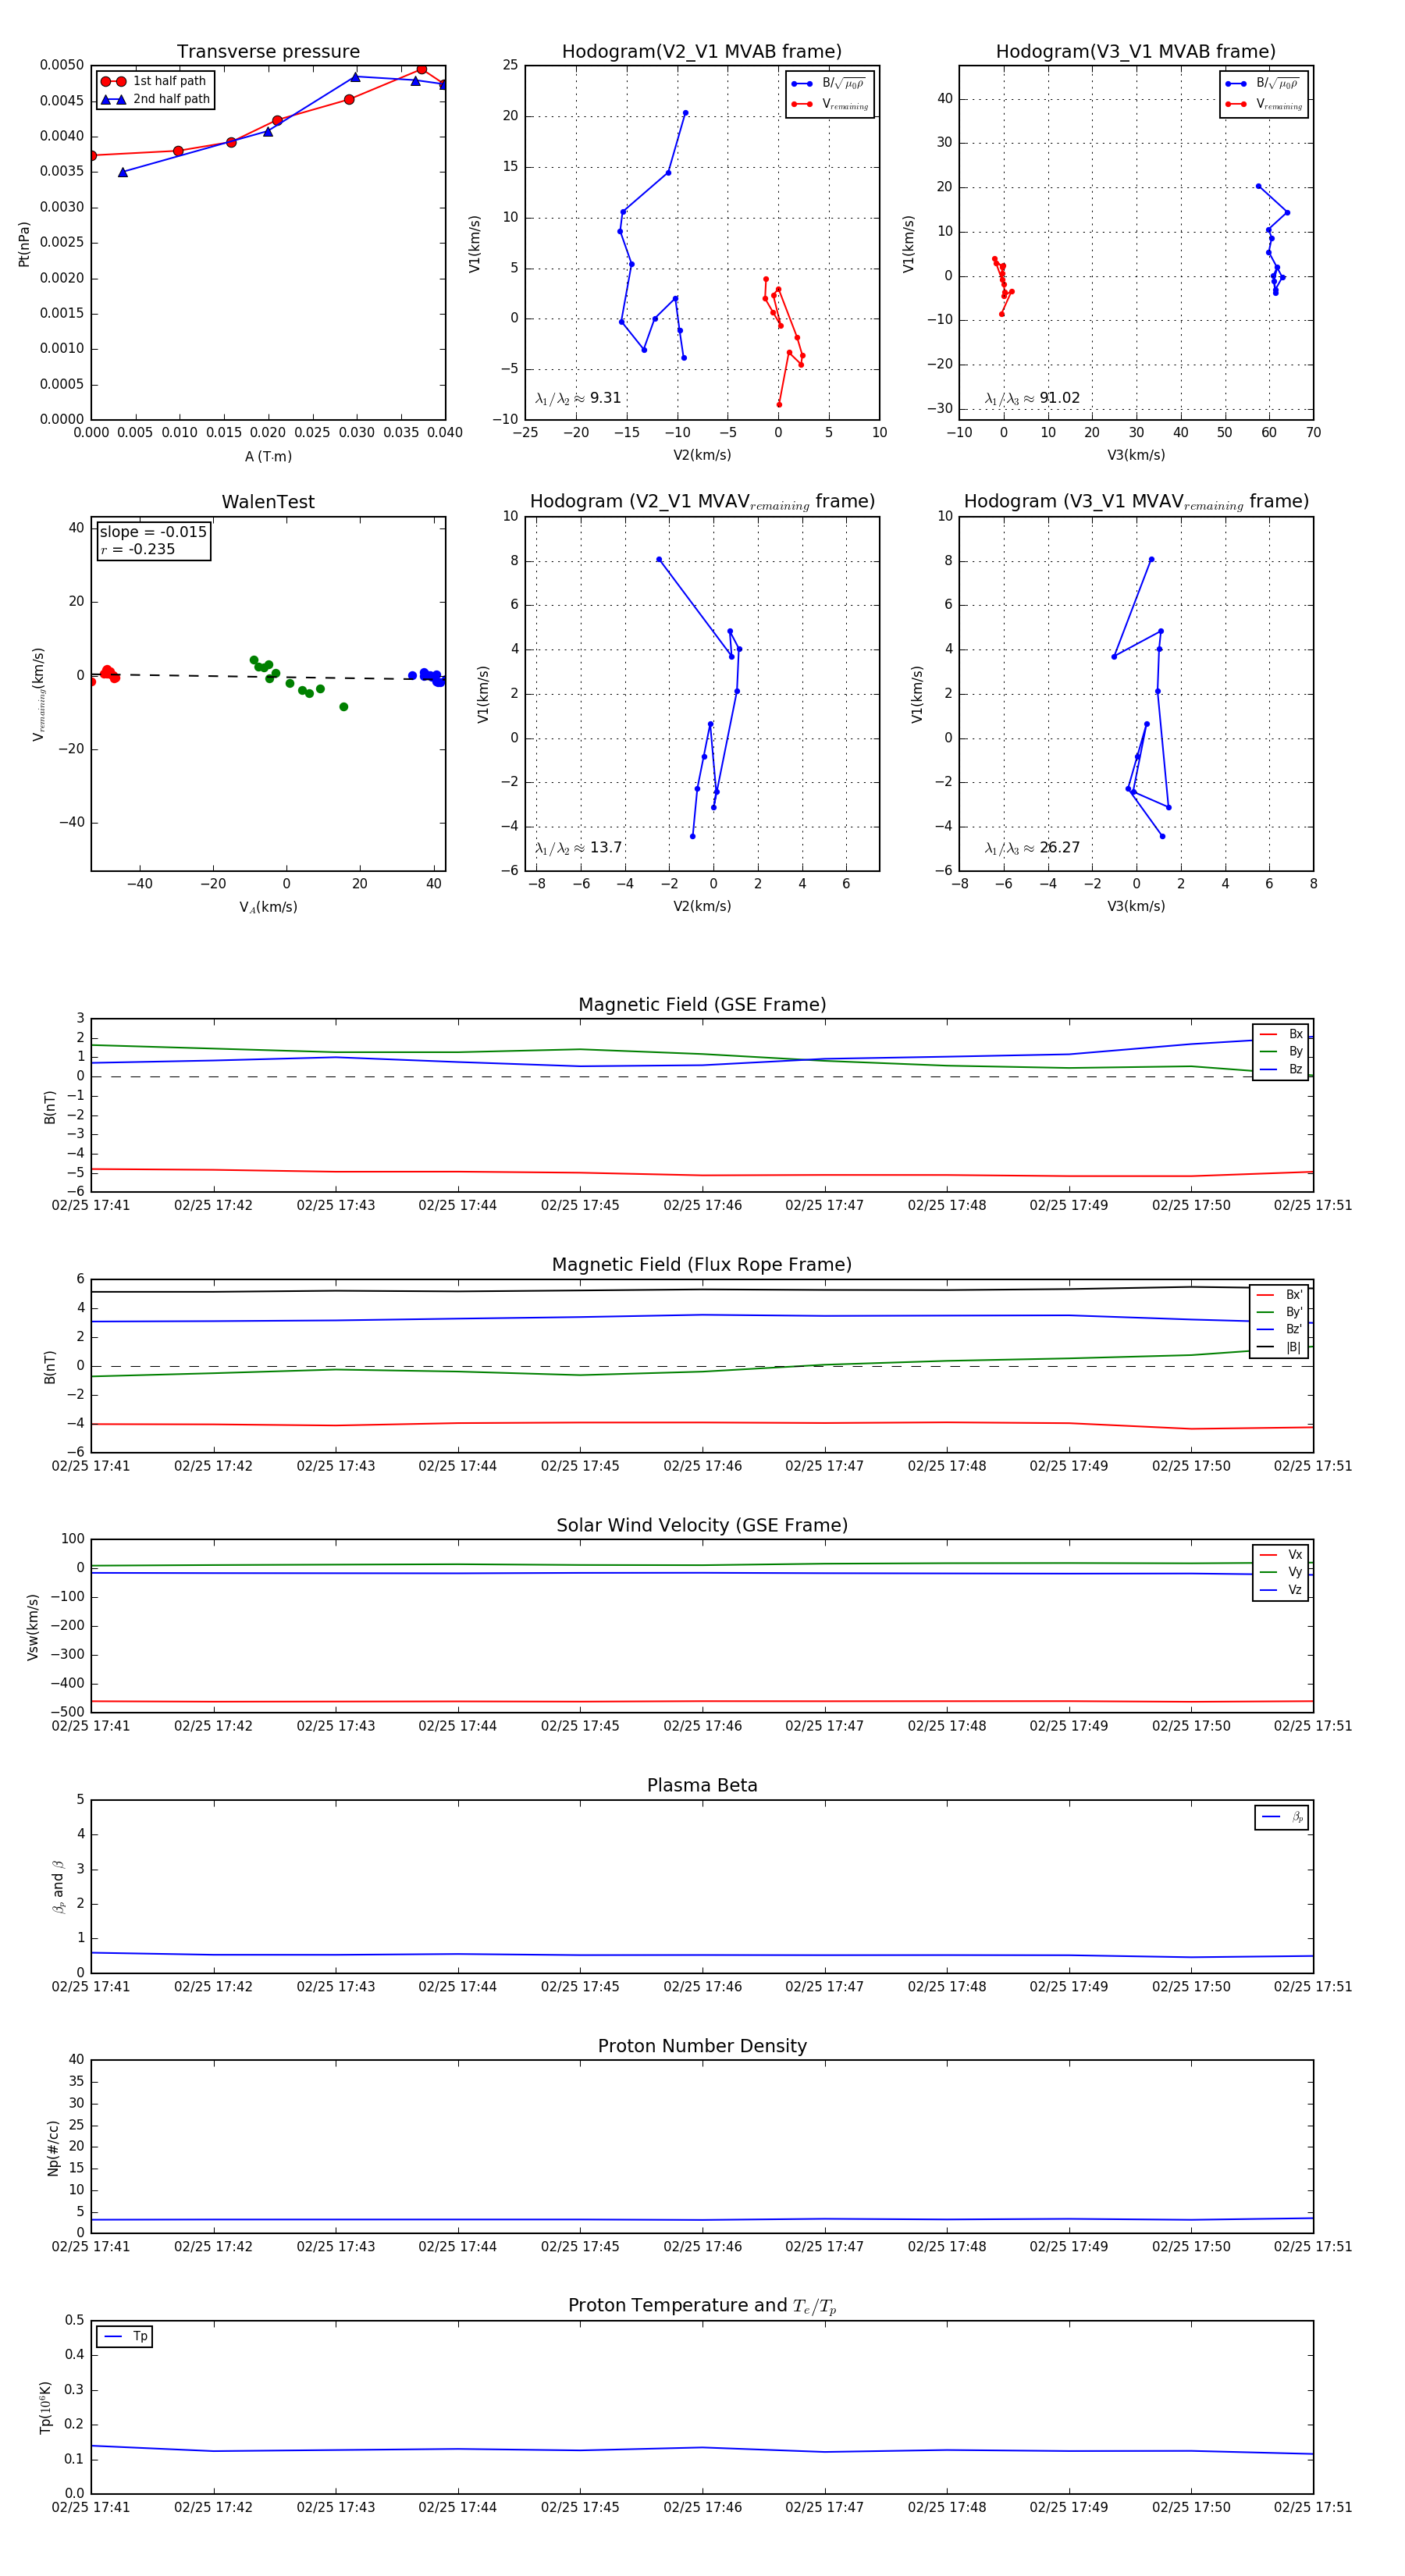1405x2576 pixels.
Task: Click the "Solar Wind Velocity (GSE Frame)" title
Action: 702,1525
